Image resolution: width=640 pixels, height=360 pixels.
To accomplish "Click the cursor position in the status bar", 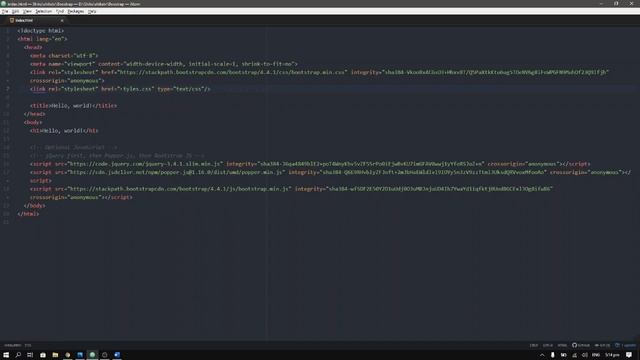I will (x=28, y=345).
